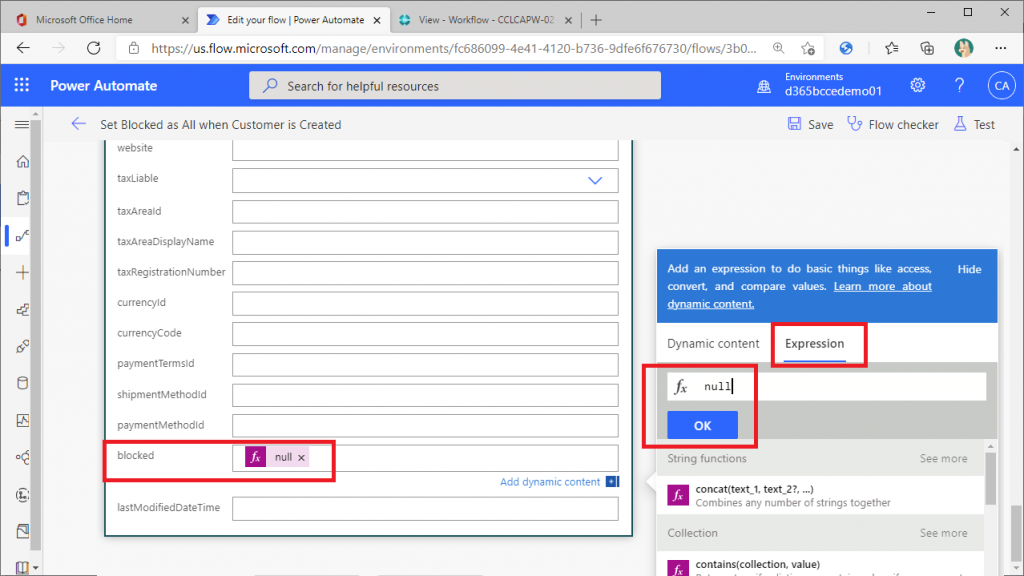Click the taxRegistrationNumber input field
The width and height of the screenshot is (1024, 576).
click(x=425, y=273)
